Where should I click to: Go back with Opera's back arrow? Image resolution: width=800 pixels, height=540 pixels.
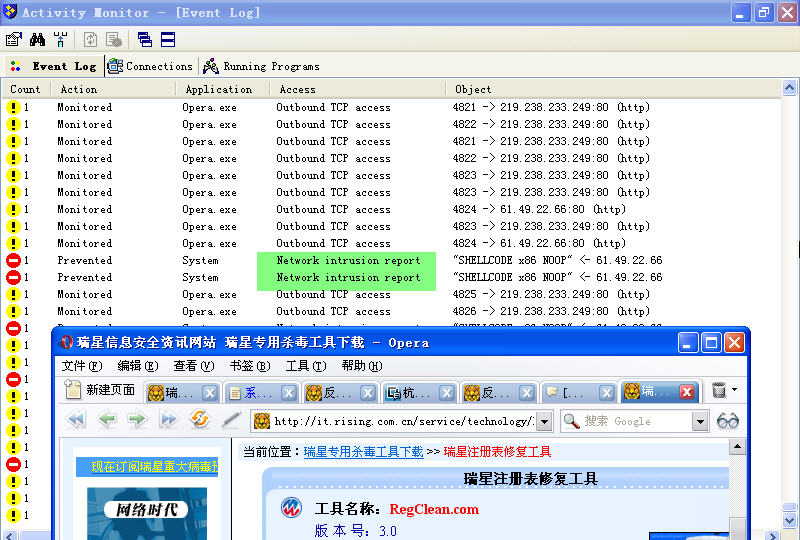tap(107, 420)
